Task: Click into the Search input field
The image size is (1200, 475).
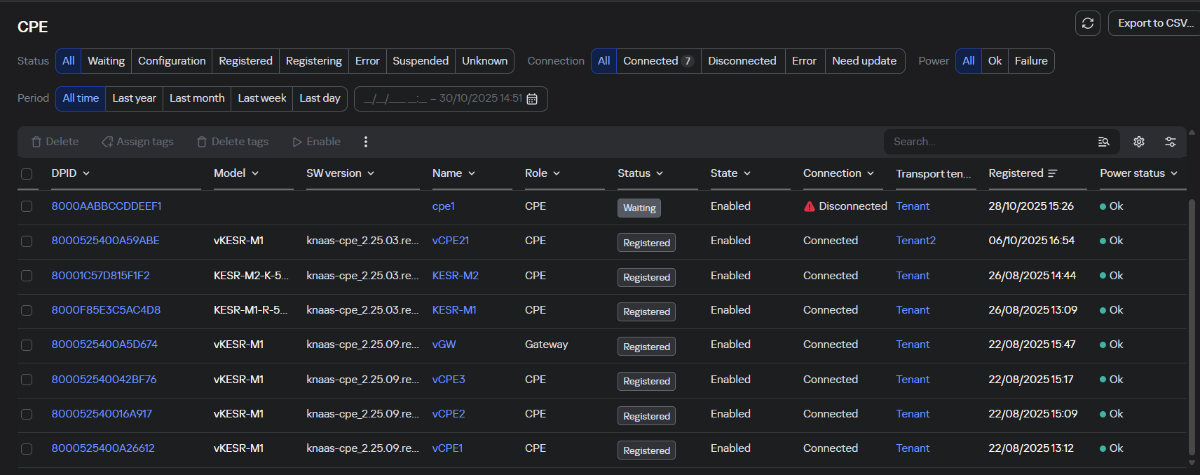Action: (985, 142)
